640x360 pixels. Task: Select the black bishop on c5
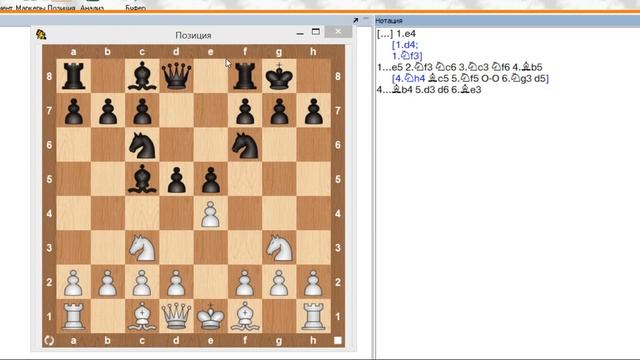(x=142, y=179)
